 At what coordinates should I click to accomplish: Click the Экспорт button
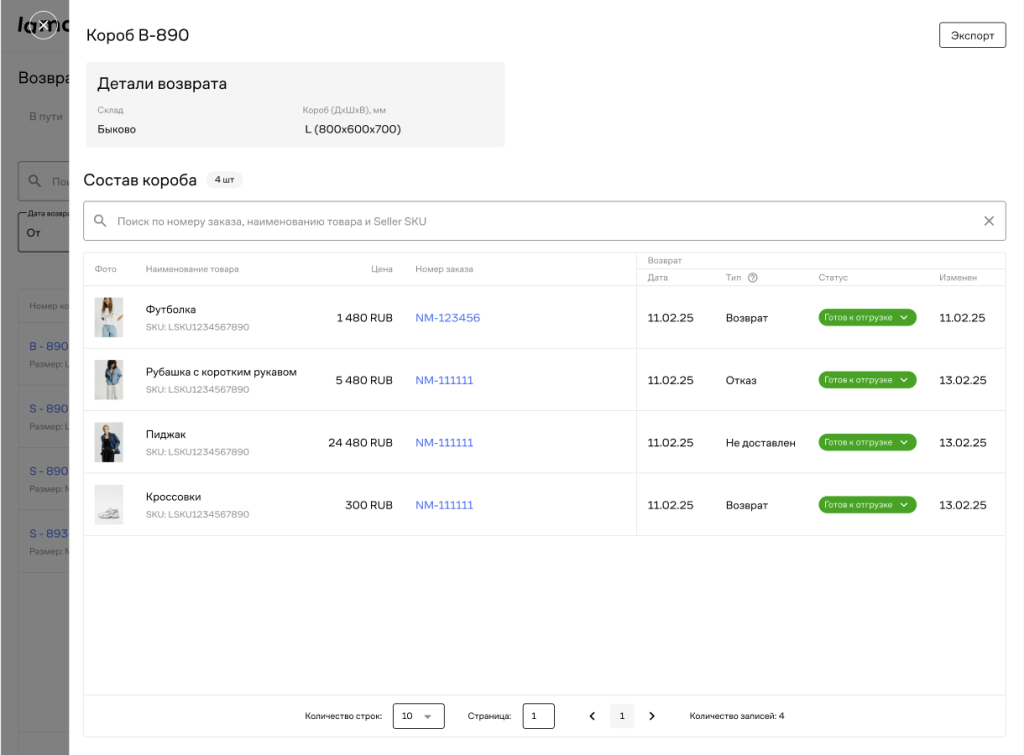(972, 35)
